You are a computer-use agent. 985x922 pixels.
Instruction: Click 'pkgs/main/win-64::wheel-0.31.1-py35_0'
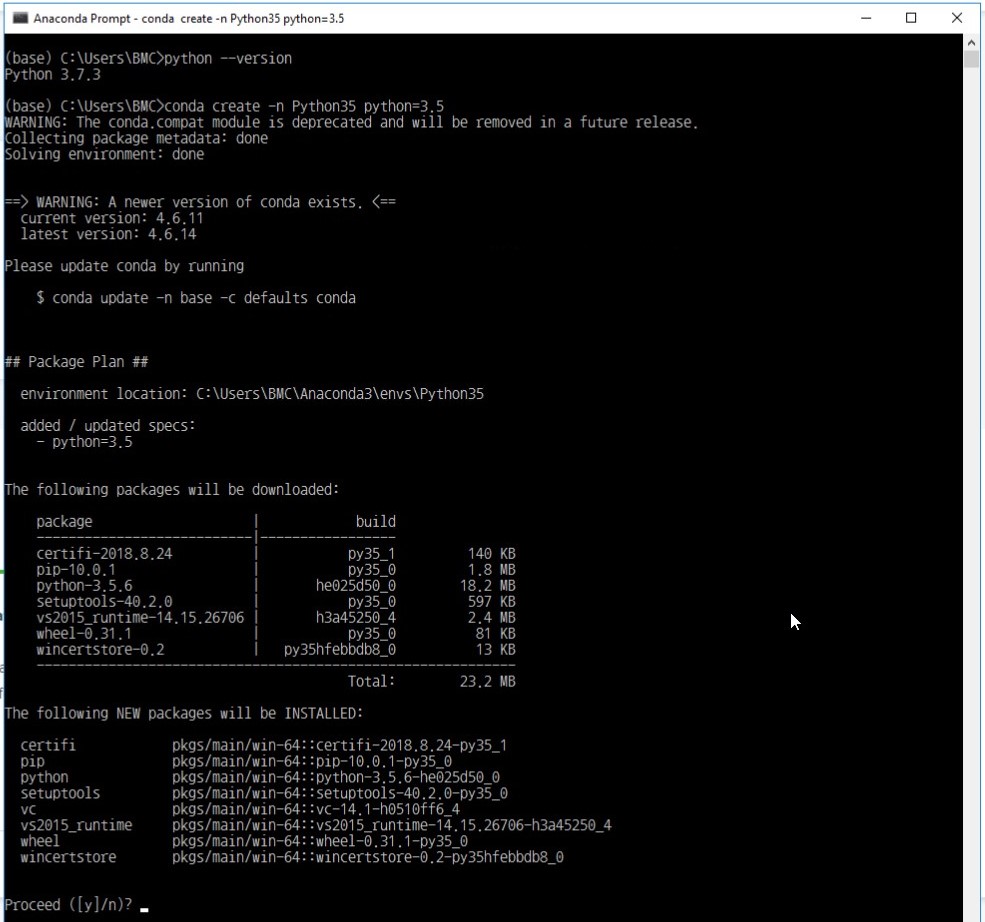(x=320, y=840)
